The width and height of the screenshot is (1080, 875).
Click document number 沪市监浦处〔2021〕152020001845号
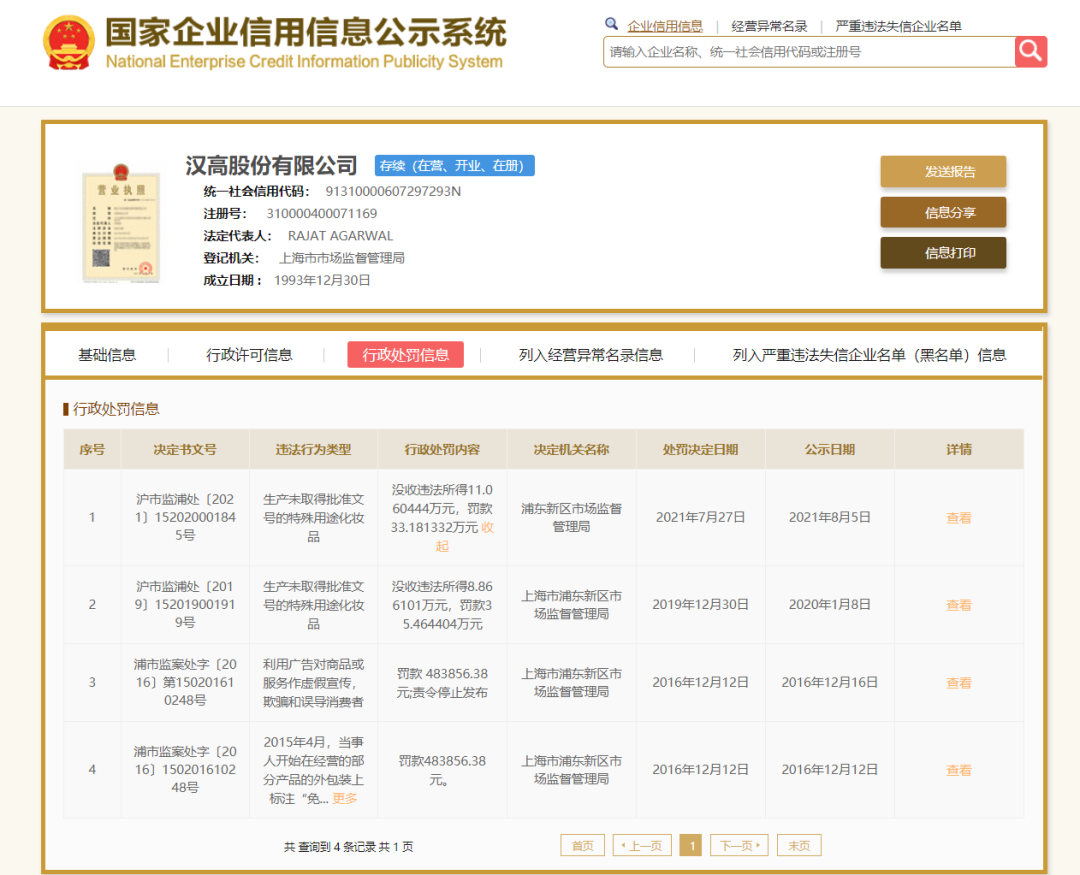pyautogui.click(x=185, y=517)
